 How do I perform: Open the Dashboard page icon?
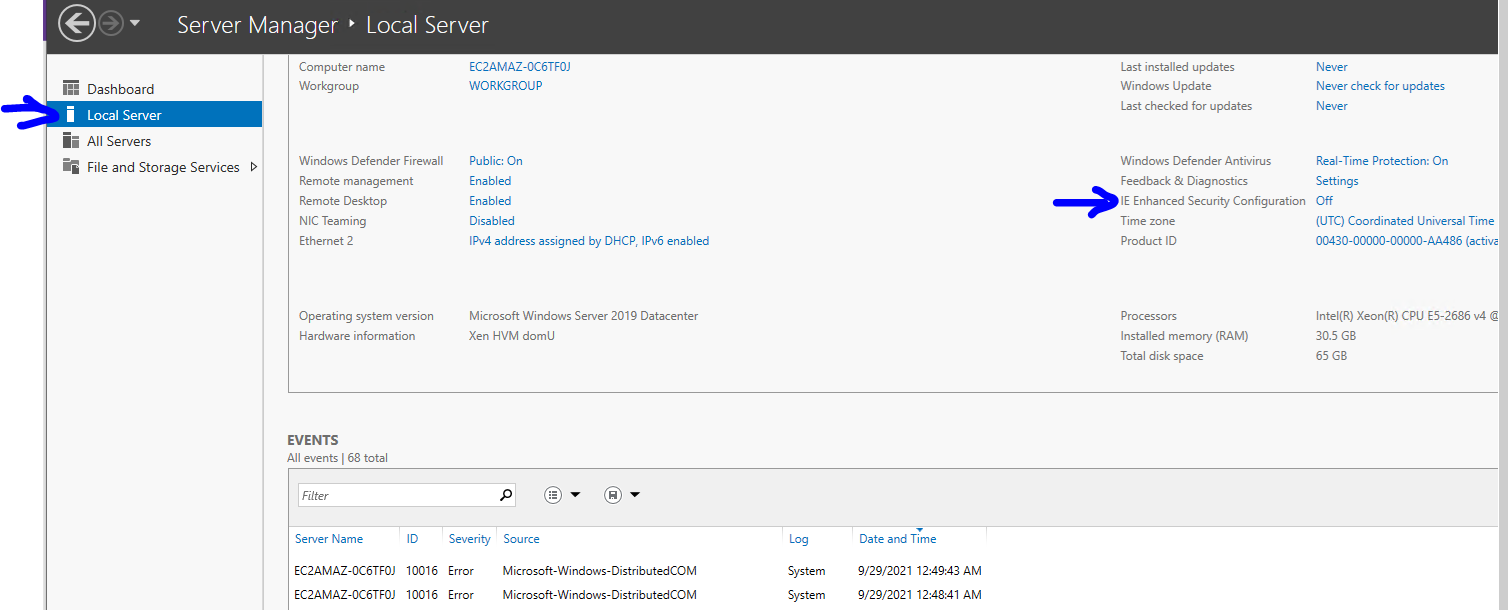(71, 89)
